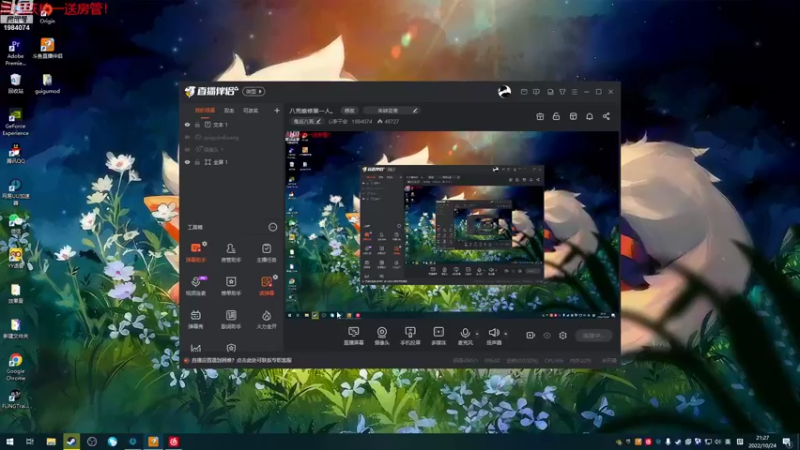
Task: Edit the stream category tag under title
Action: [307, 121]
